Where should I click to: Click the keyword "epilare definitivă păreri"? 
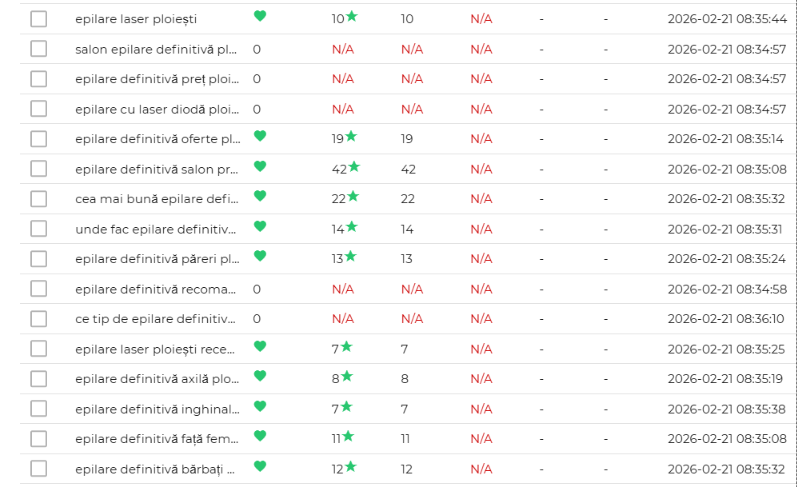(x=157, y=259)
